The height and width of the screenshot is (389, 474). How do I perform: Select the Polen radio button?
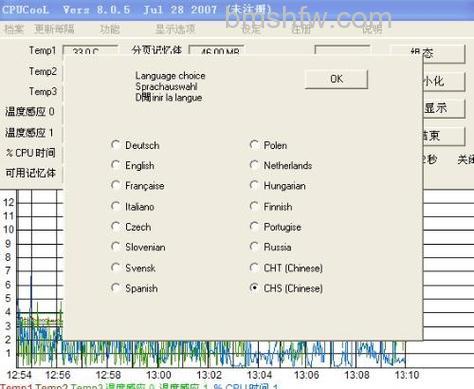pos(268,145)
